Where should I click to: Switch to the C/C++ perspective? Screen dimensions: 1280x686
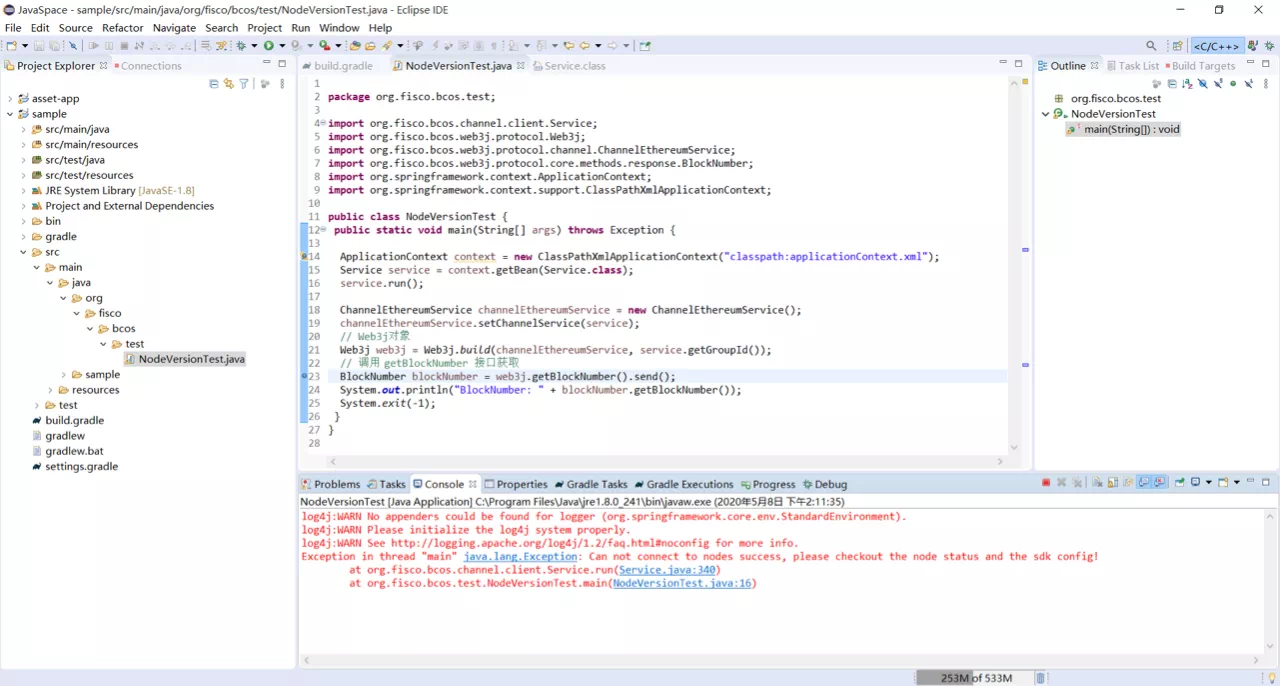click(x=1216, y=46)
